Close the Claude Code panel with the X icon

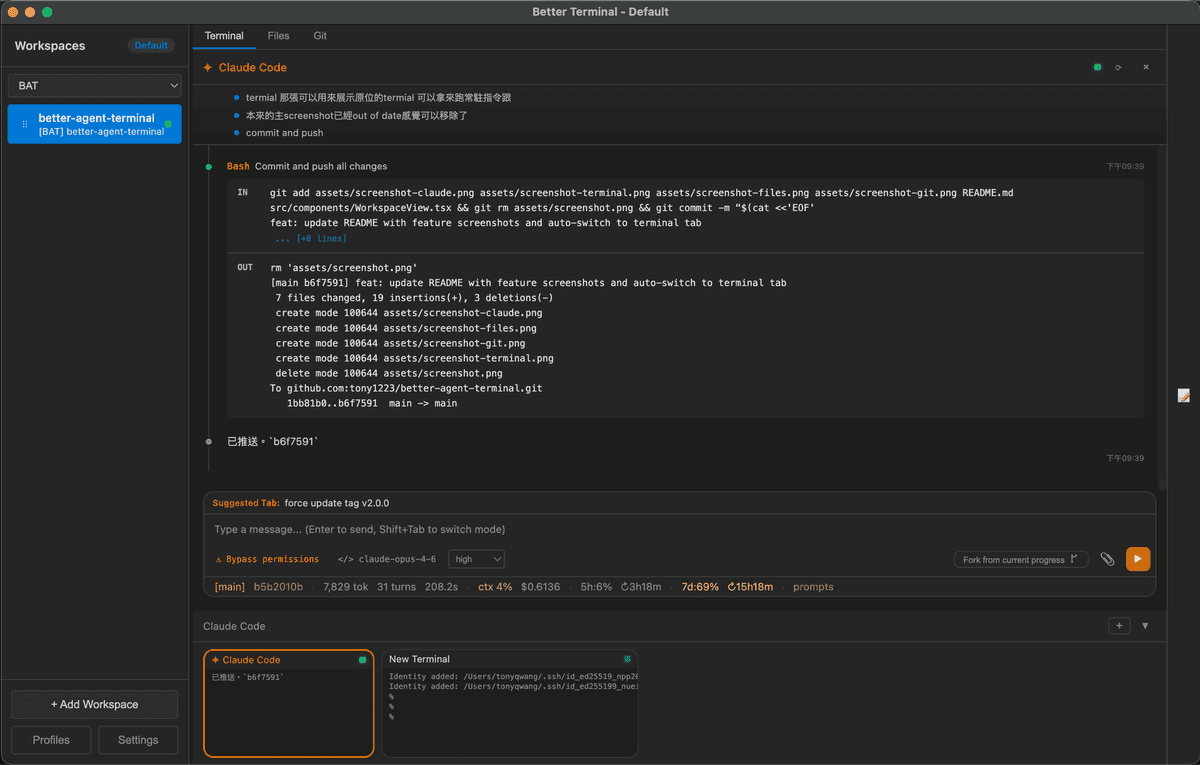coord(1146,67)
